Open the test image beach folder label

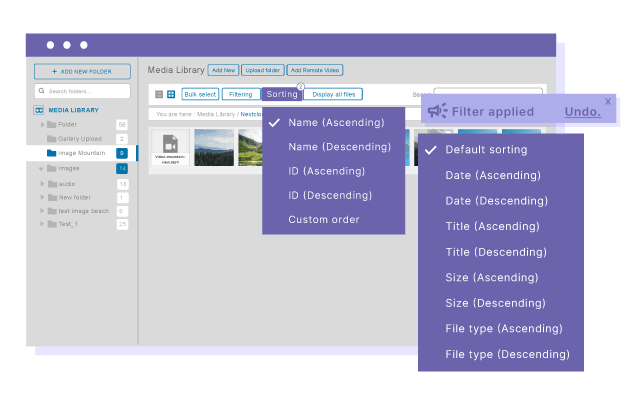(x=84, y=211)
